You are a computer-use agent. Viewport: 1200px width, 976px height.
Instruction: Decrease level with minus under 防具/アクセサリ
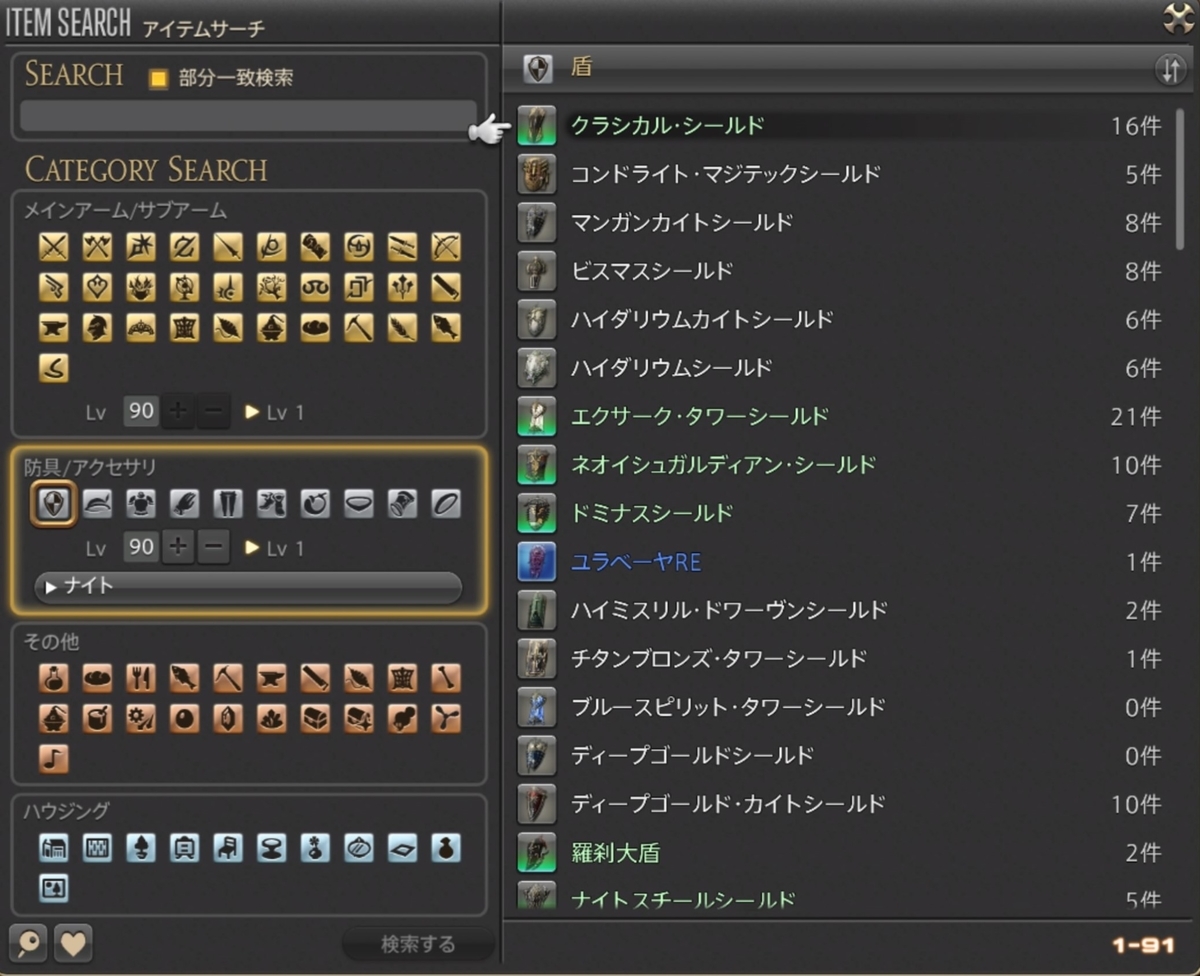[x=213, y=547]
